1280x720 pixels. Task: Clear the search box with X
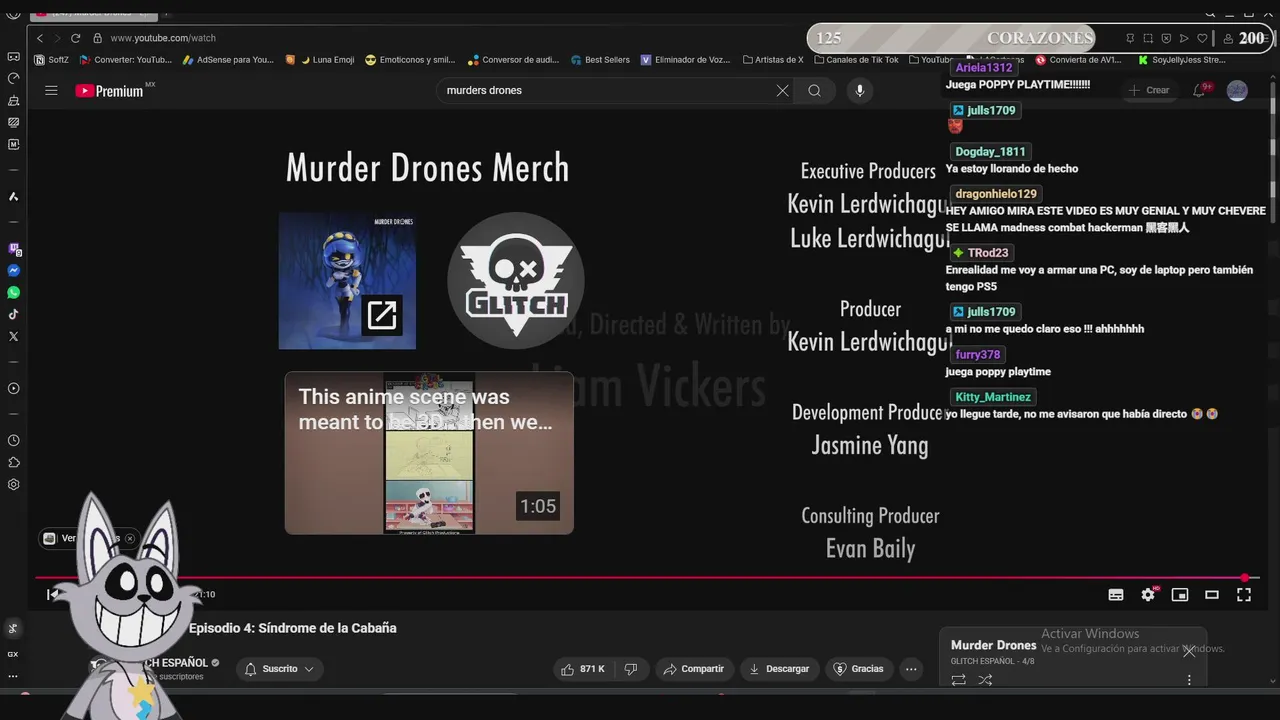click(x=782, y=91)
